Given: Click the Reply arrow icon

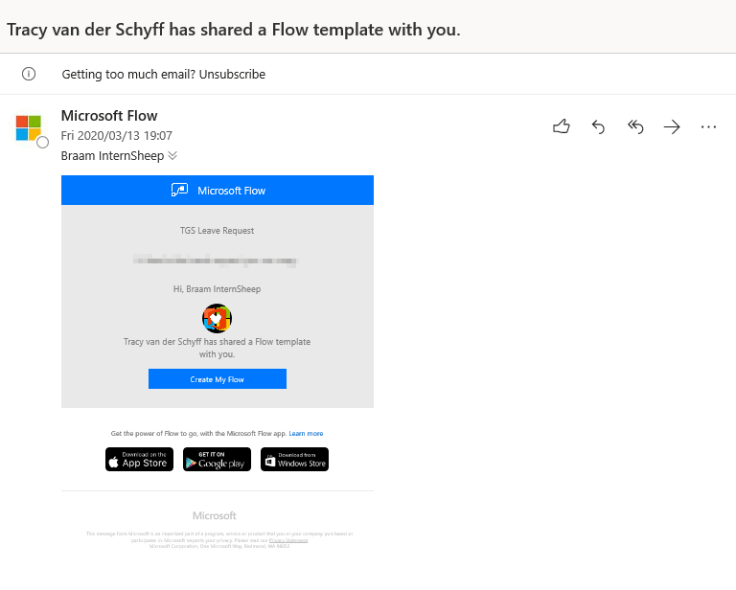Looking at the screenshot, I should tap(598, 126).
